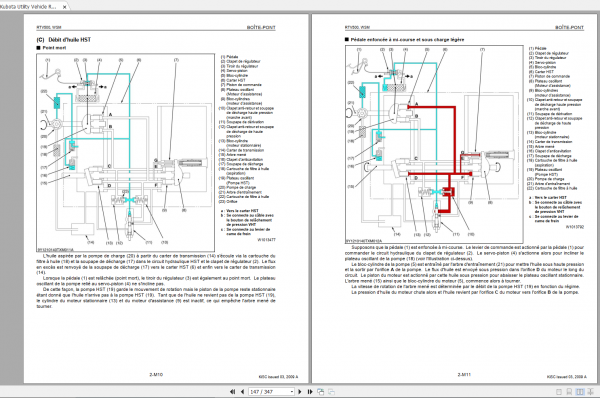600x398 pixels.
Task: Click the "Pédale enfoncée à mi-course" heading
Action: [407, 39]
